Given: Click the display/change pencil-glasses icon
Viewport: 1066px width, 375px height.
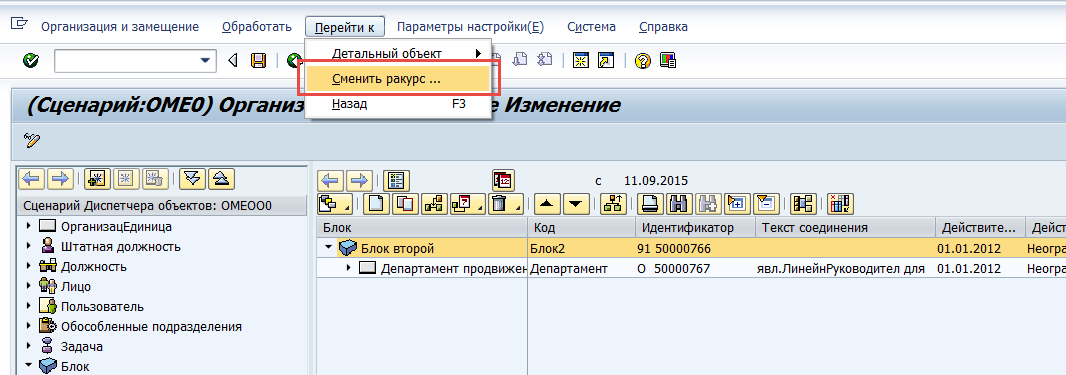Looking at the screenshot, I should 33,141.
